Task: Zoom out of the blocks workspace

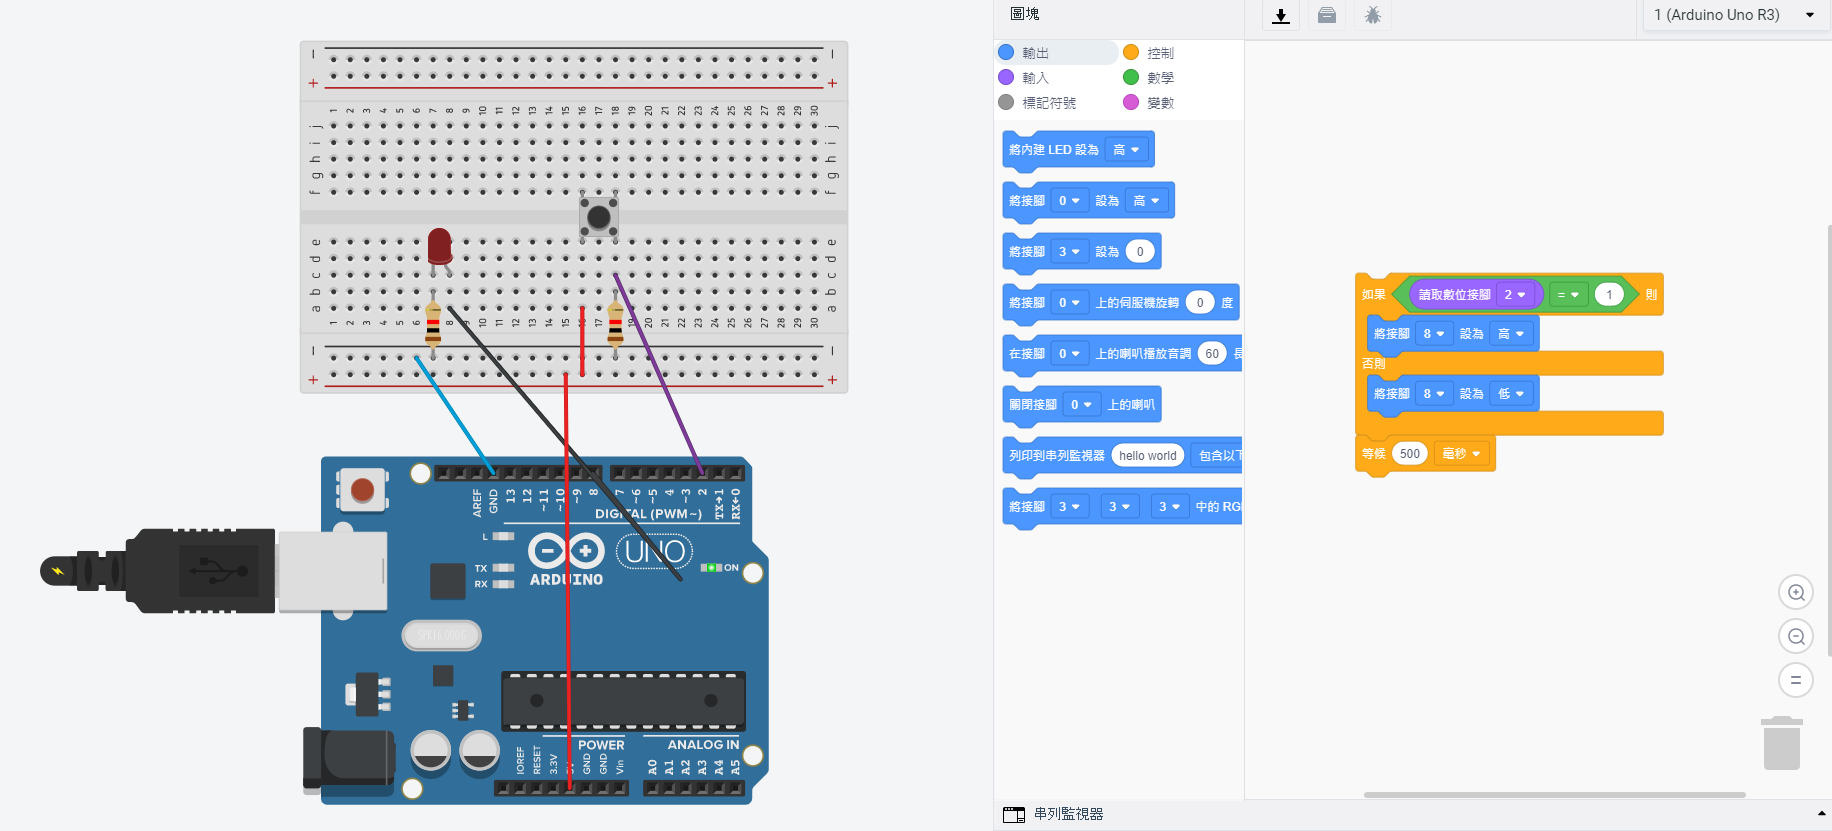Action: pos(1796,637)
